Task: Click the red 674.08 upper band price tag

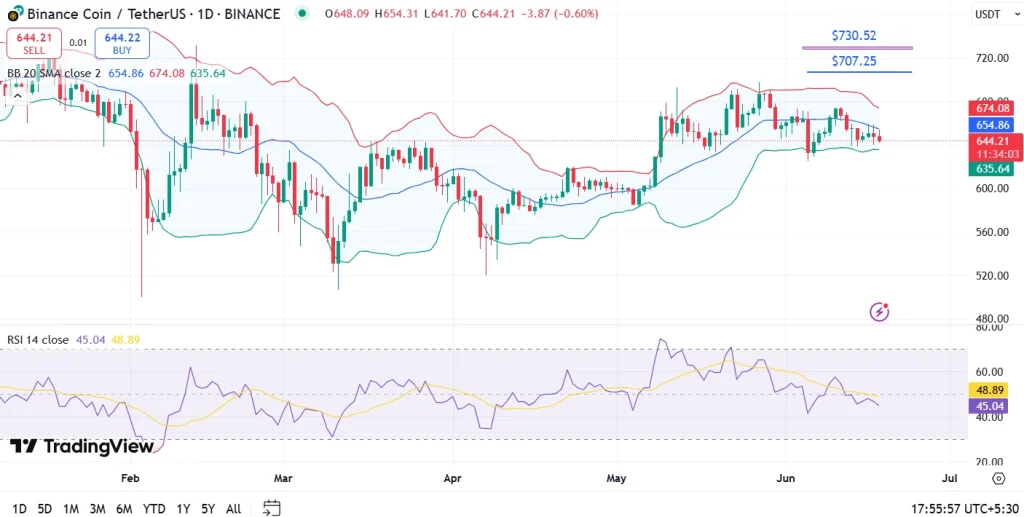Action: 991,108
